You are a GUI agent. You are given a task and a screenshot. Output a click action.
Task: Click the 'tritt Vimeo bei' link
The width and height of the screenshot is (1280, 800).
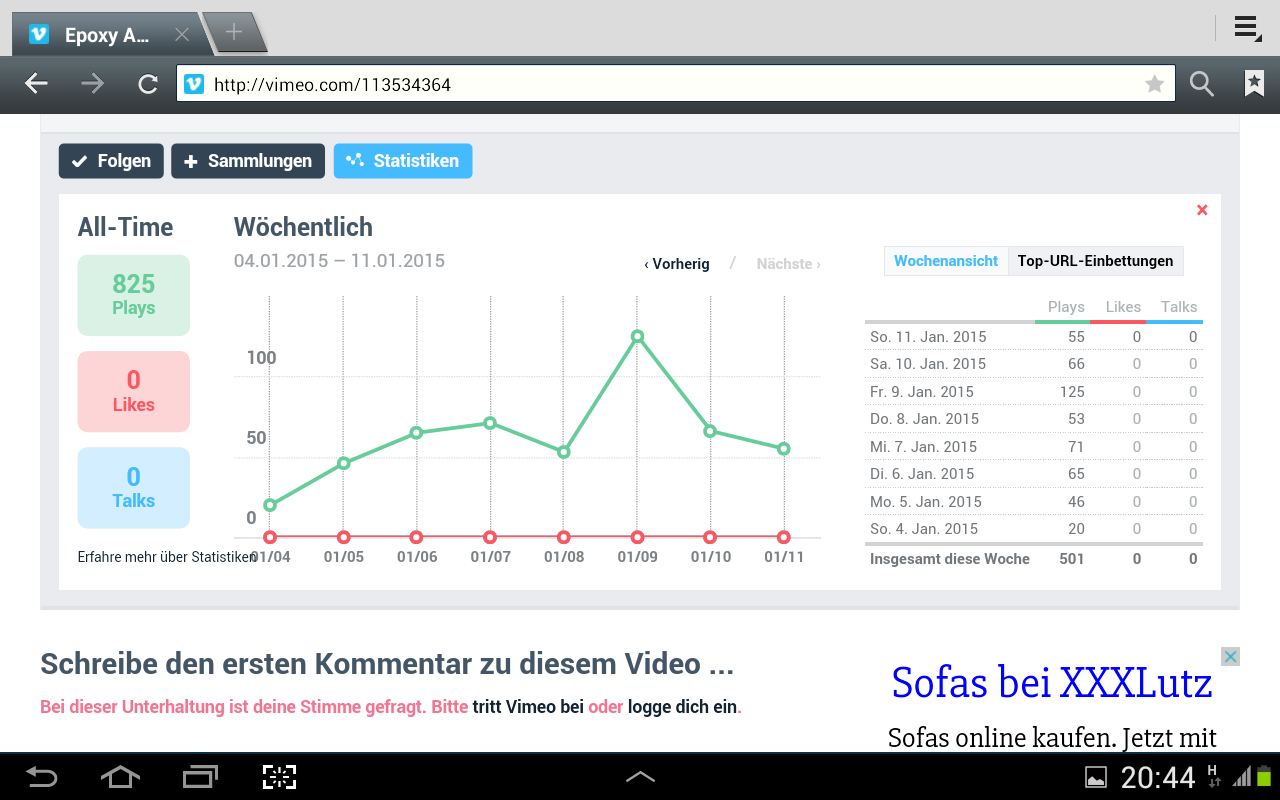(x=528, y=707)
